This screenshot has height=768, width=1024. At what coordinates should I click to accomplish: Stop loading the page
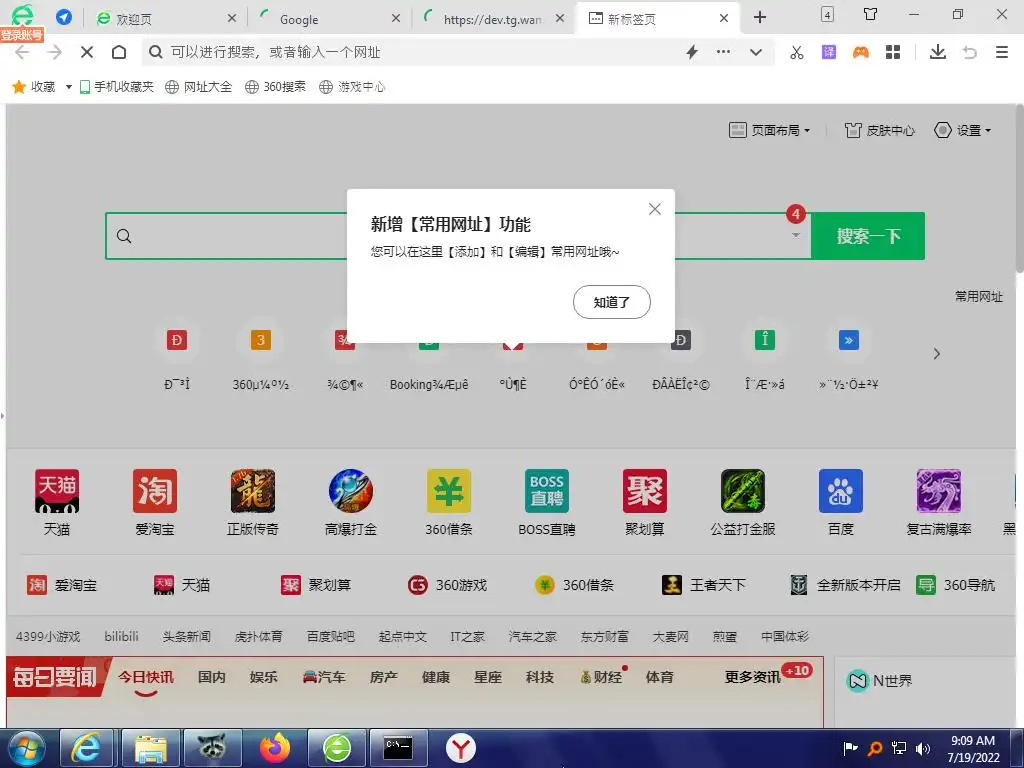(x=87, y=52)
